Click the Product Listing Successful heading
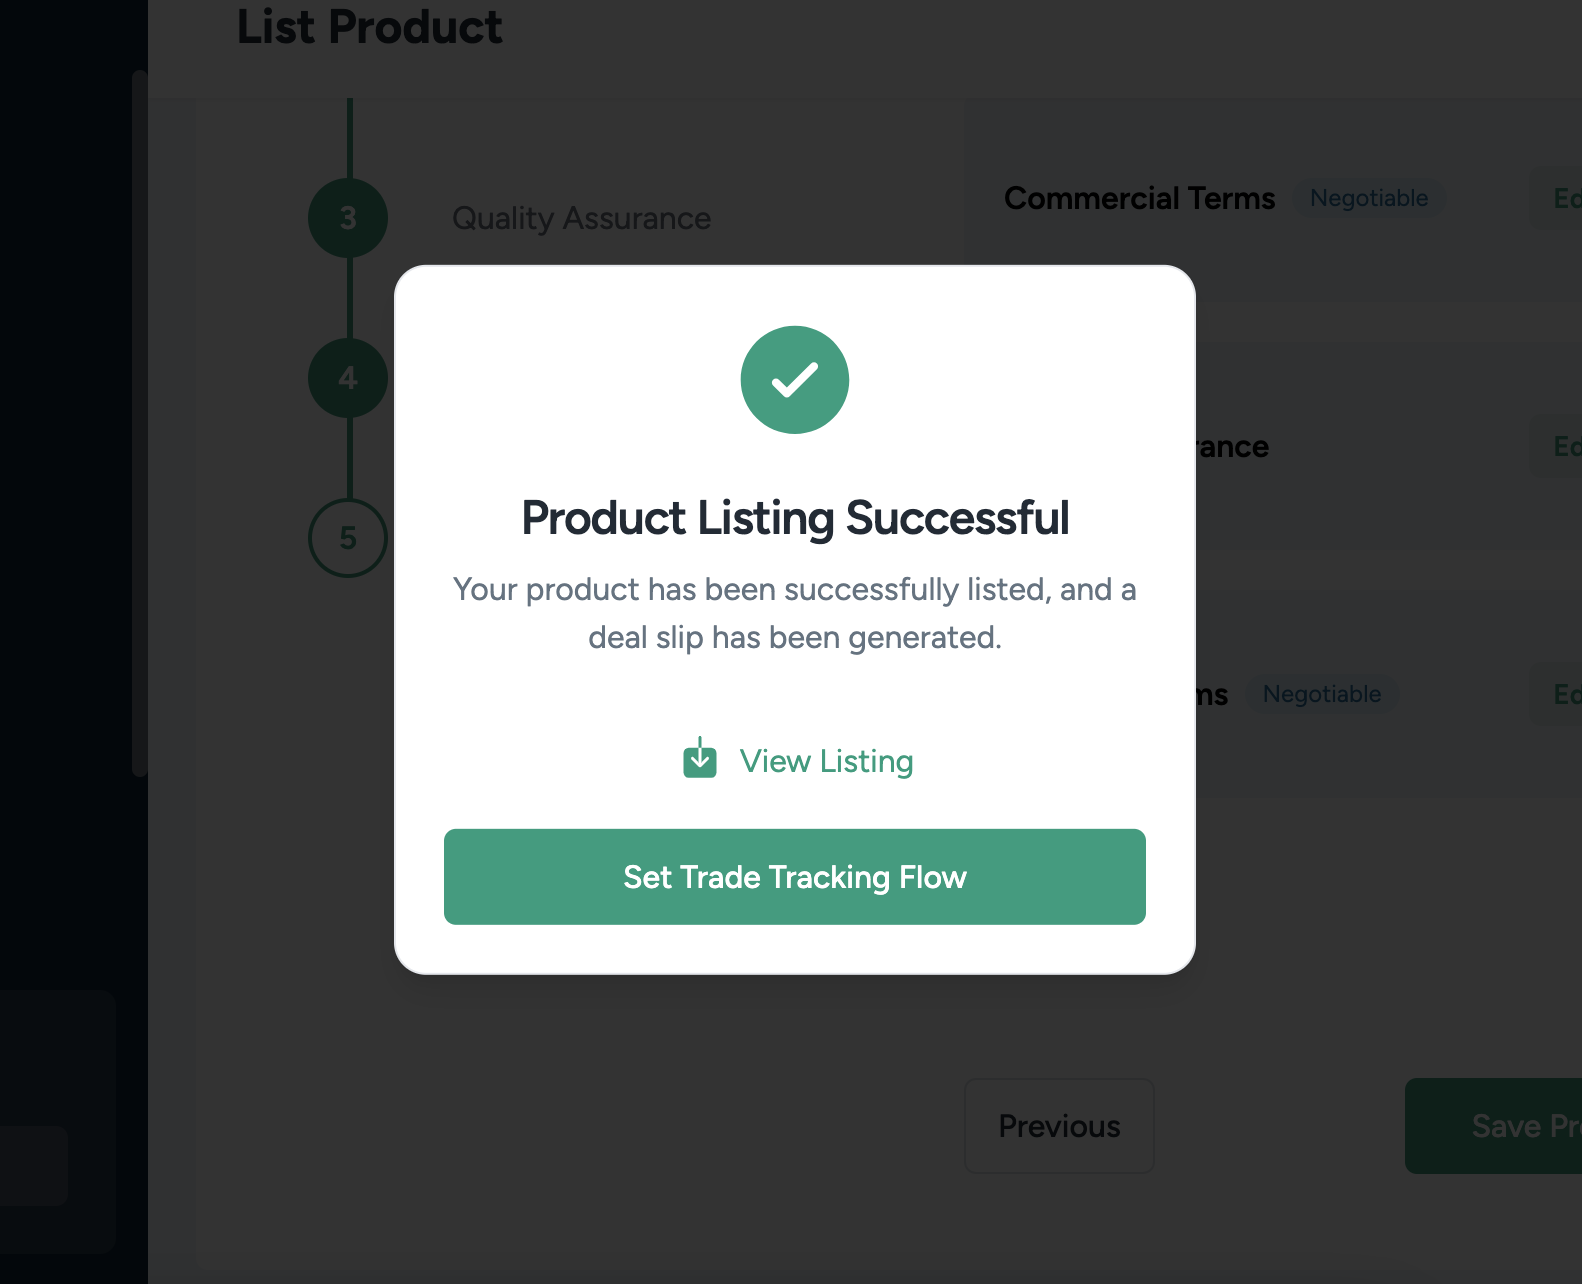This screenshot has height=1284, width=1582. point(795,518)
